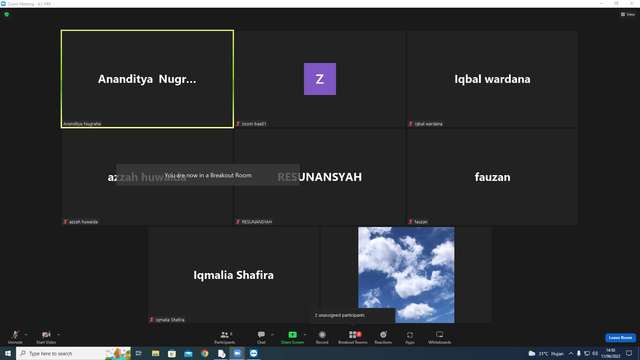
Task: Open the View layout menu
Action: point(628,14)
